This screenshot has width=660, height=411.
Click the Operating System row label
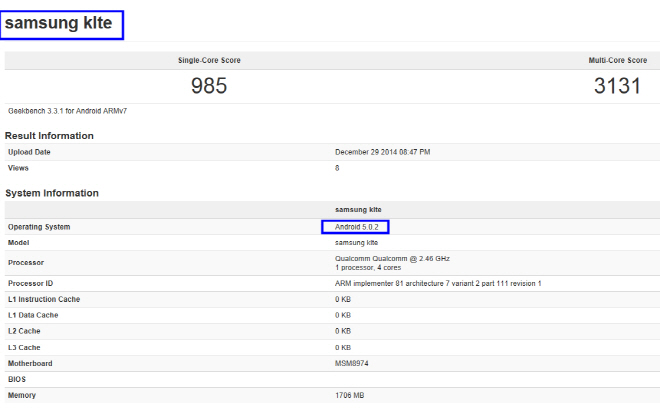39,227
